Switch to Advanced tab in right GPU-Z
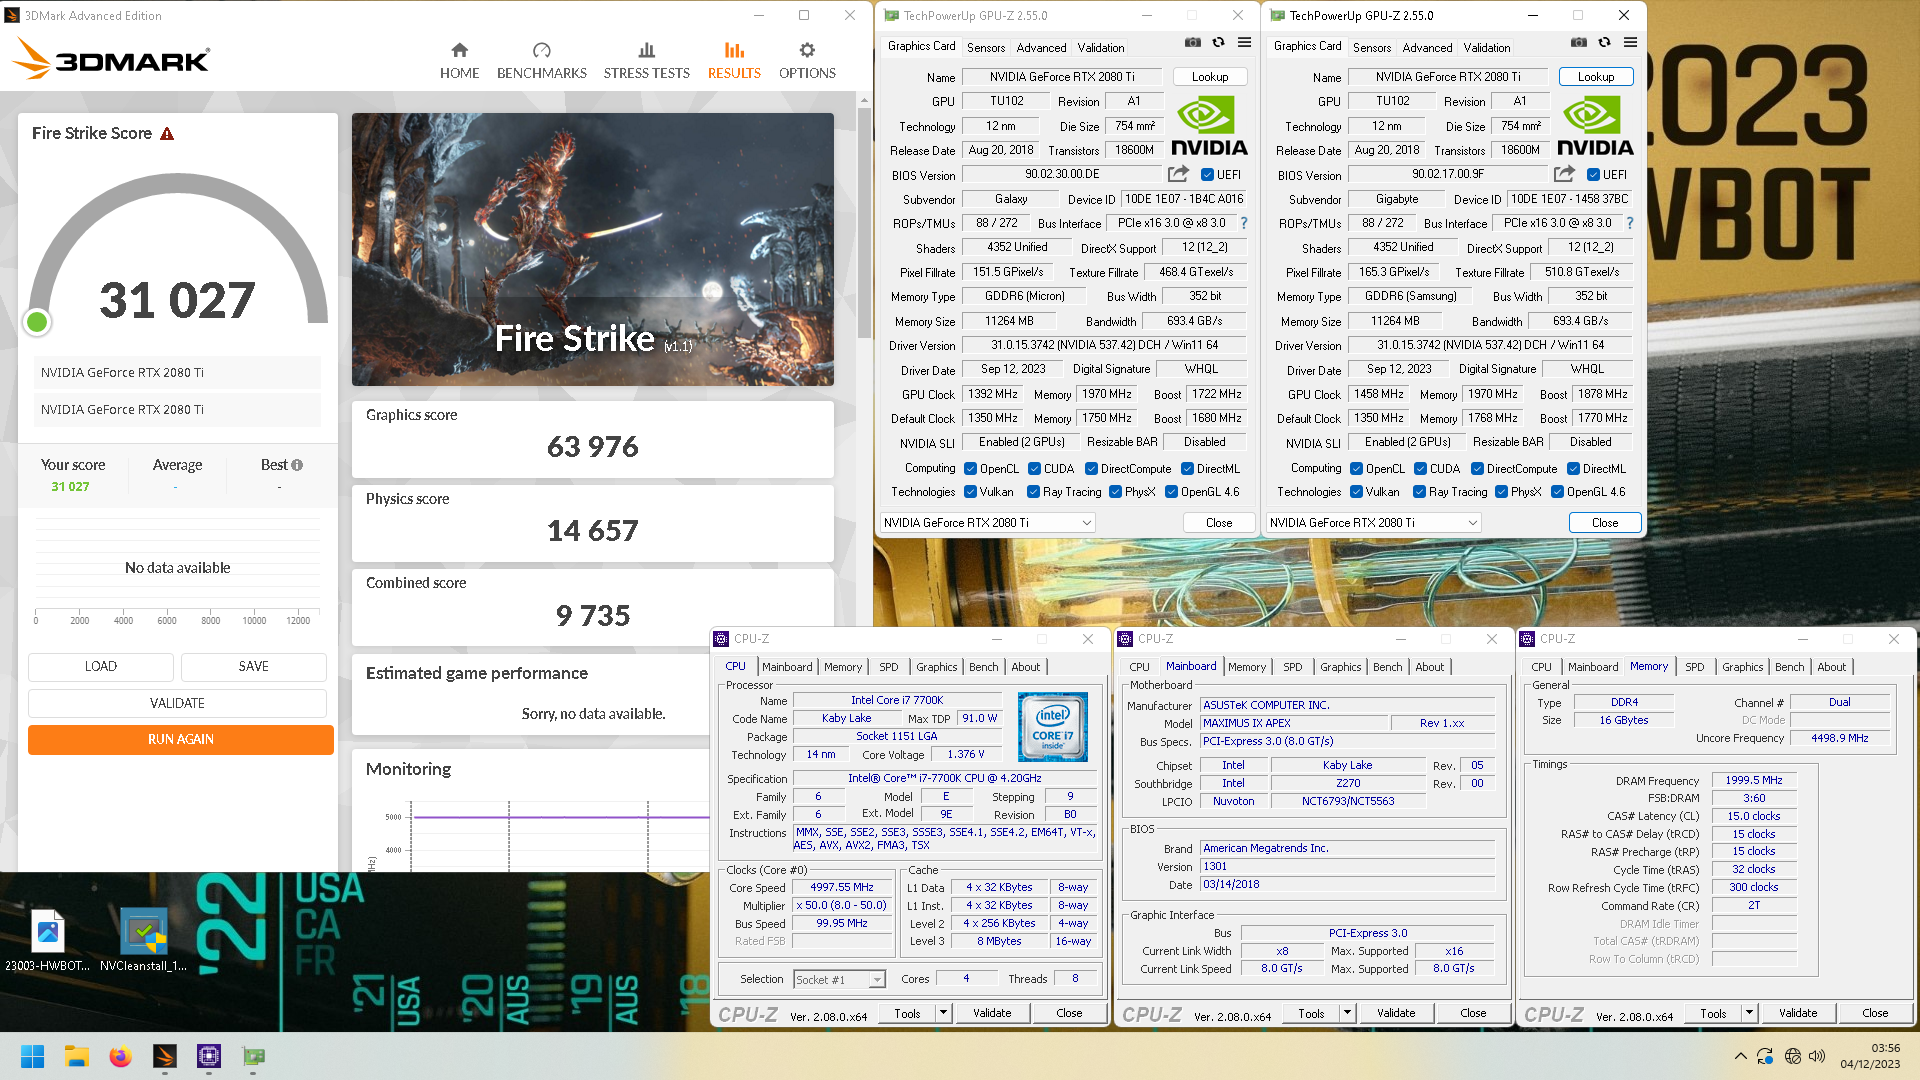The height and width of the screenshot is (1080, 1920). pos(1427,47)
